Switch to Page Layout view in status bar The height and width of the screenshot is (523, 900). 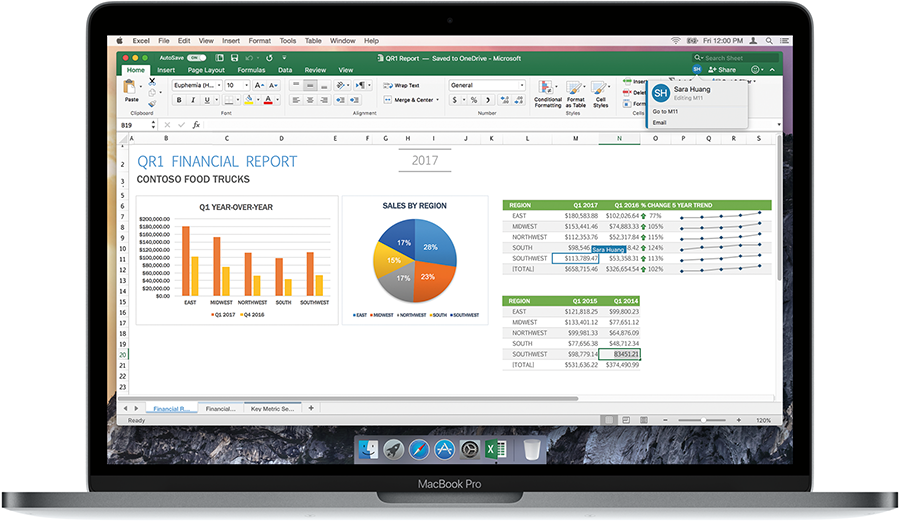coord(626,420)
